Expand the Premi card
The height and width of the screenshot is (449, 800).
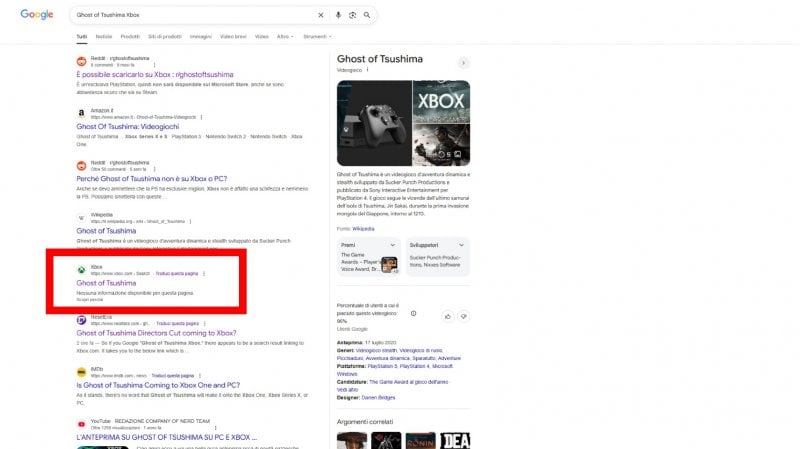click(x=393, y=244)
